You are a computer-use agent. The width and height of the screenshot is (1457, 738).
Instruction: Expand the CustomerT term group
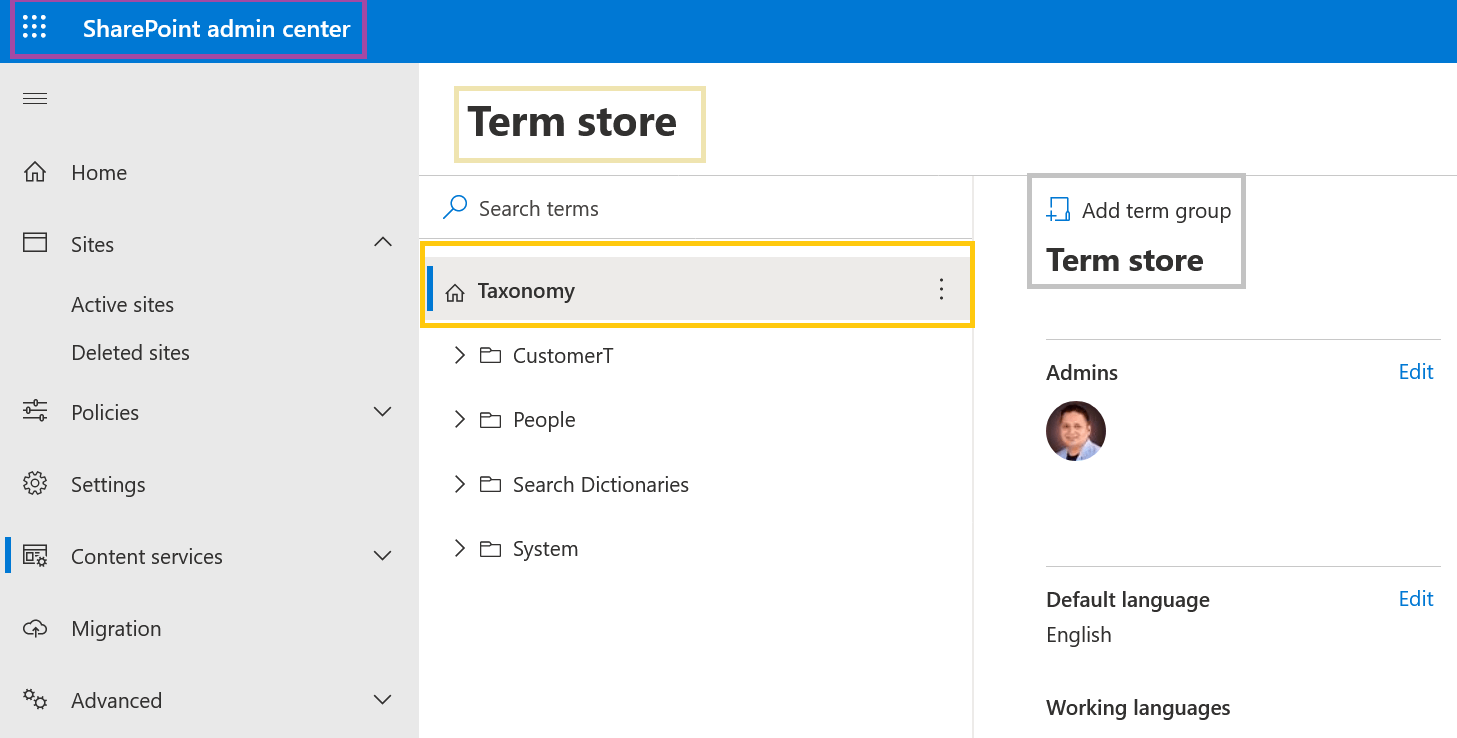click(460, 355)
